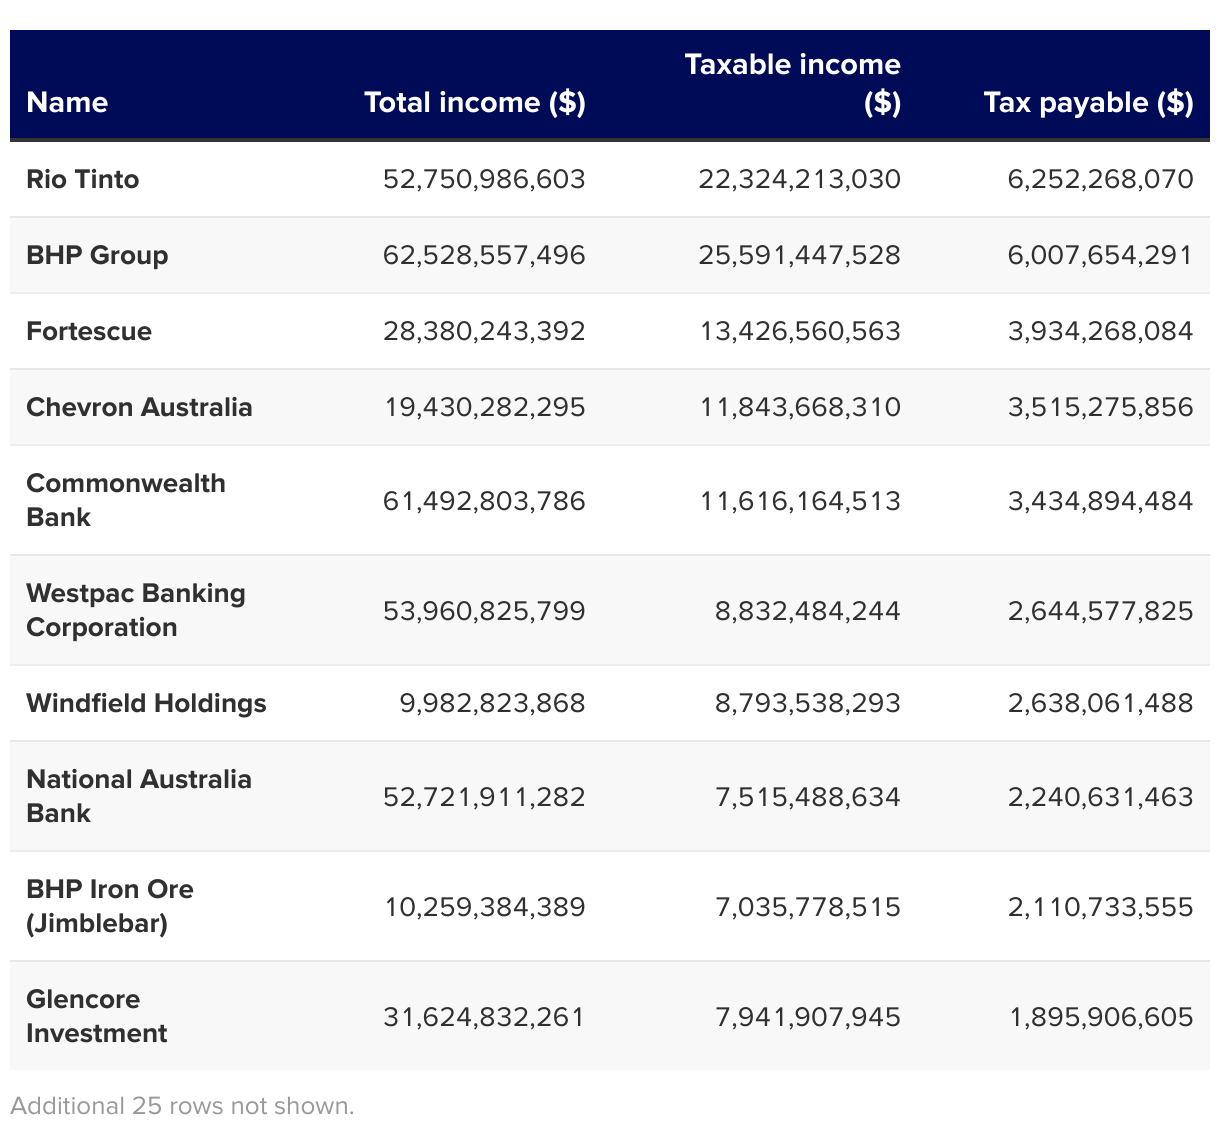Click the Name column header

tap(67, 102)
